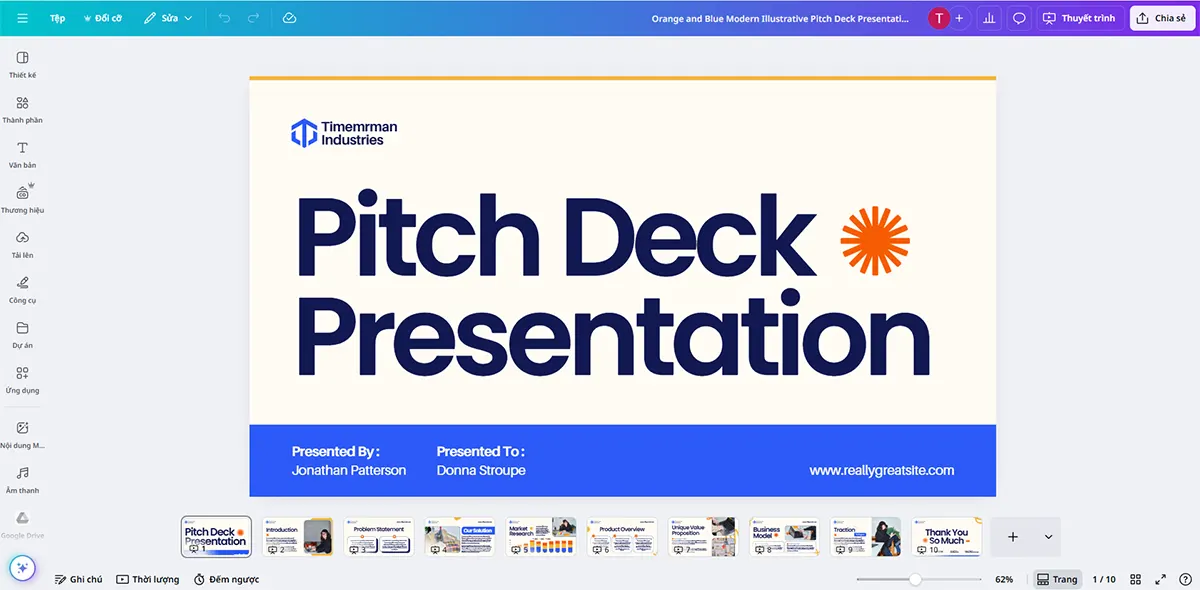Screen dimensions: 1200x590
Task: Open the Thành phần elements panel
Action: coord(22,110)
